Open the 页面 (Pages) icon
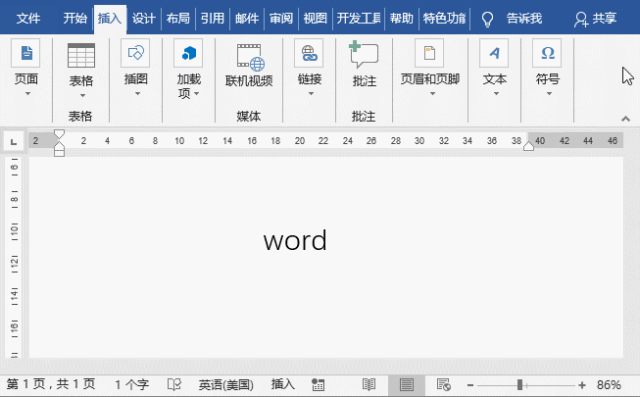This screenshot has height=397, width=640. click(26, 53)
